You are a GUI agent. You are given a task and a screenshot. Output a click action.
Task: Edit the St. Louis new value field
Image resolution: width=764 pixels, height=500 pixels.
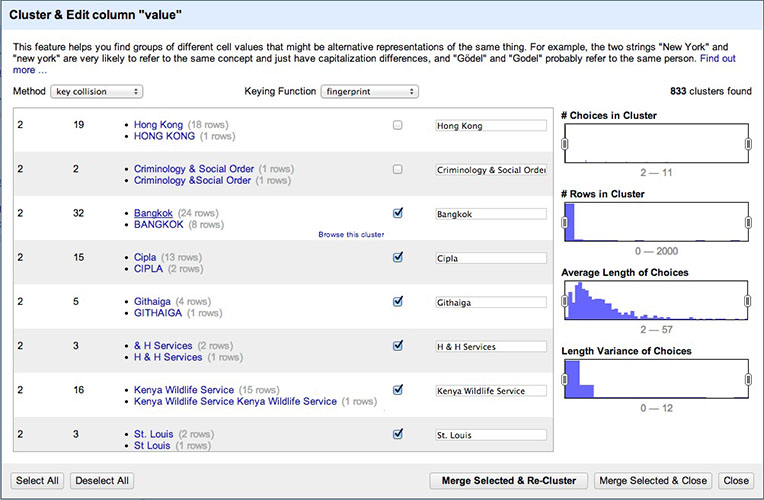(491, 435)
